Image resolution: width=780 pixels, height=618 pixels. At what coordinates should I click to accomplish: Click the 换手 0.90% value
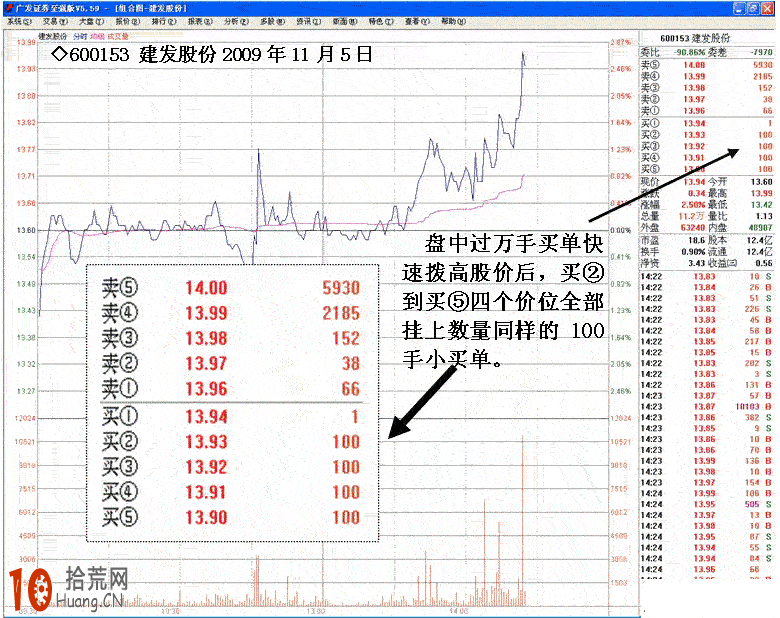coord(693,251)
